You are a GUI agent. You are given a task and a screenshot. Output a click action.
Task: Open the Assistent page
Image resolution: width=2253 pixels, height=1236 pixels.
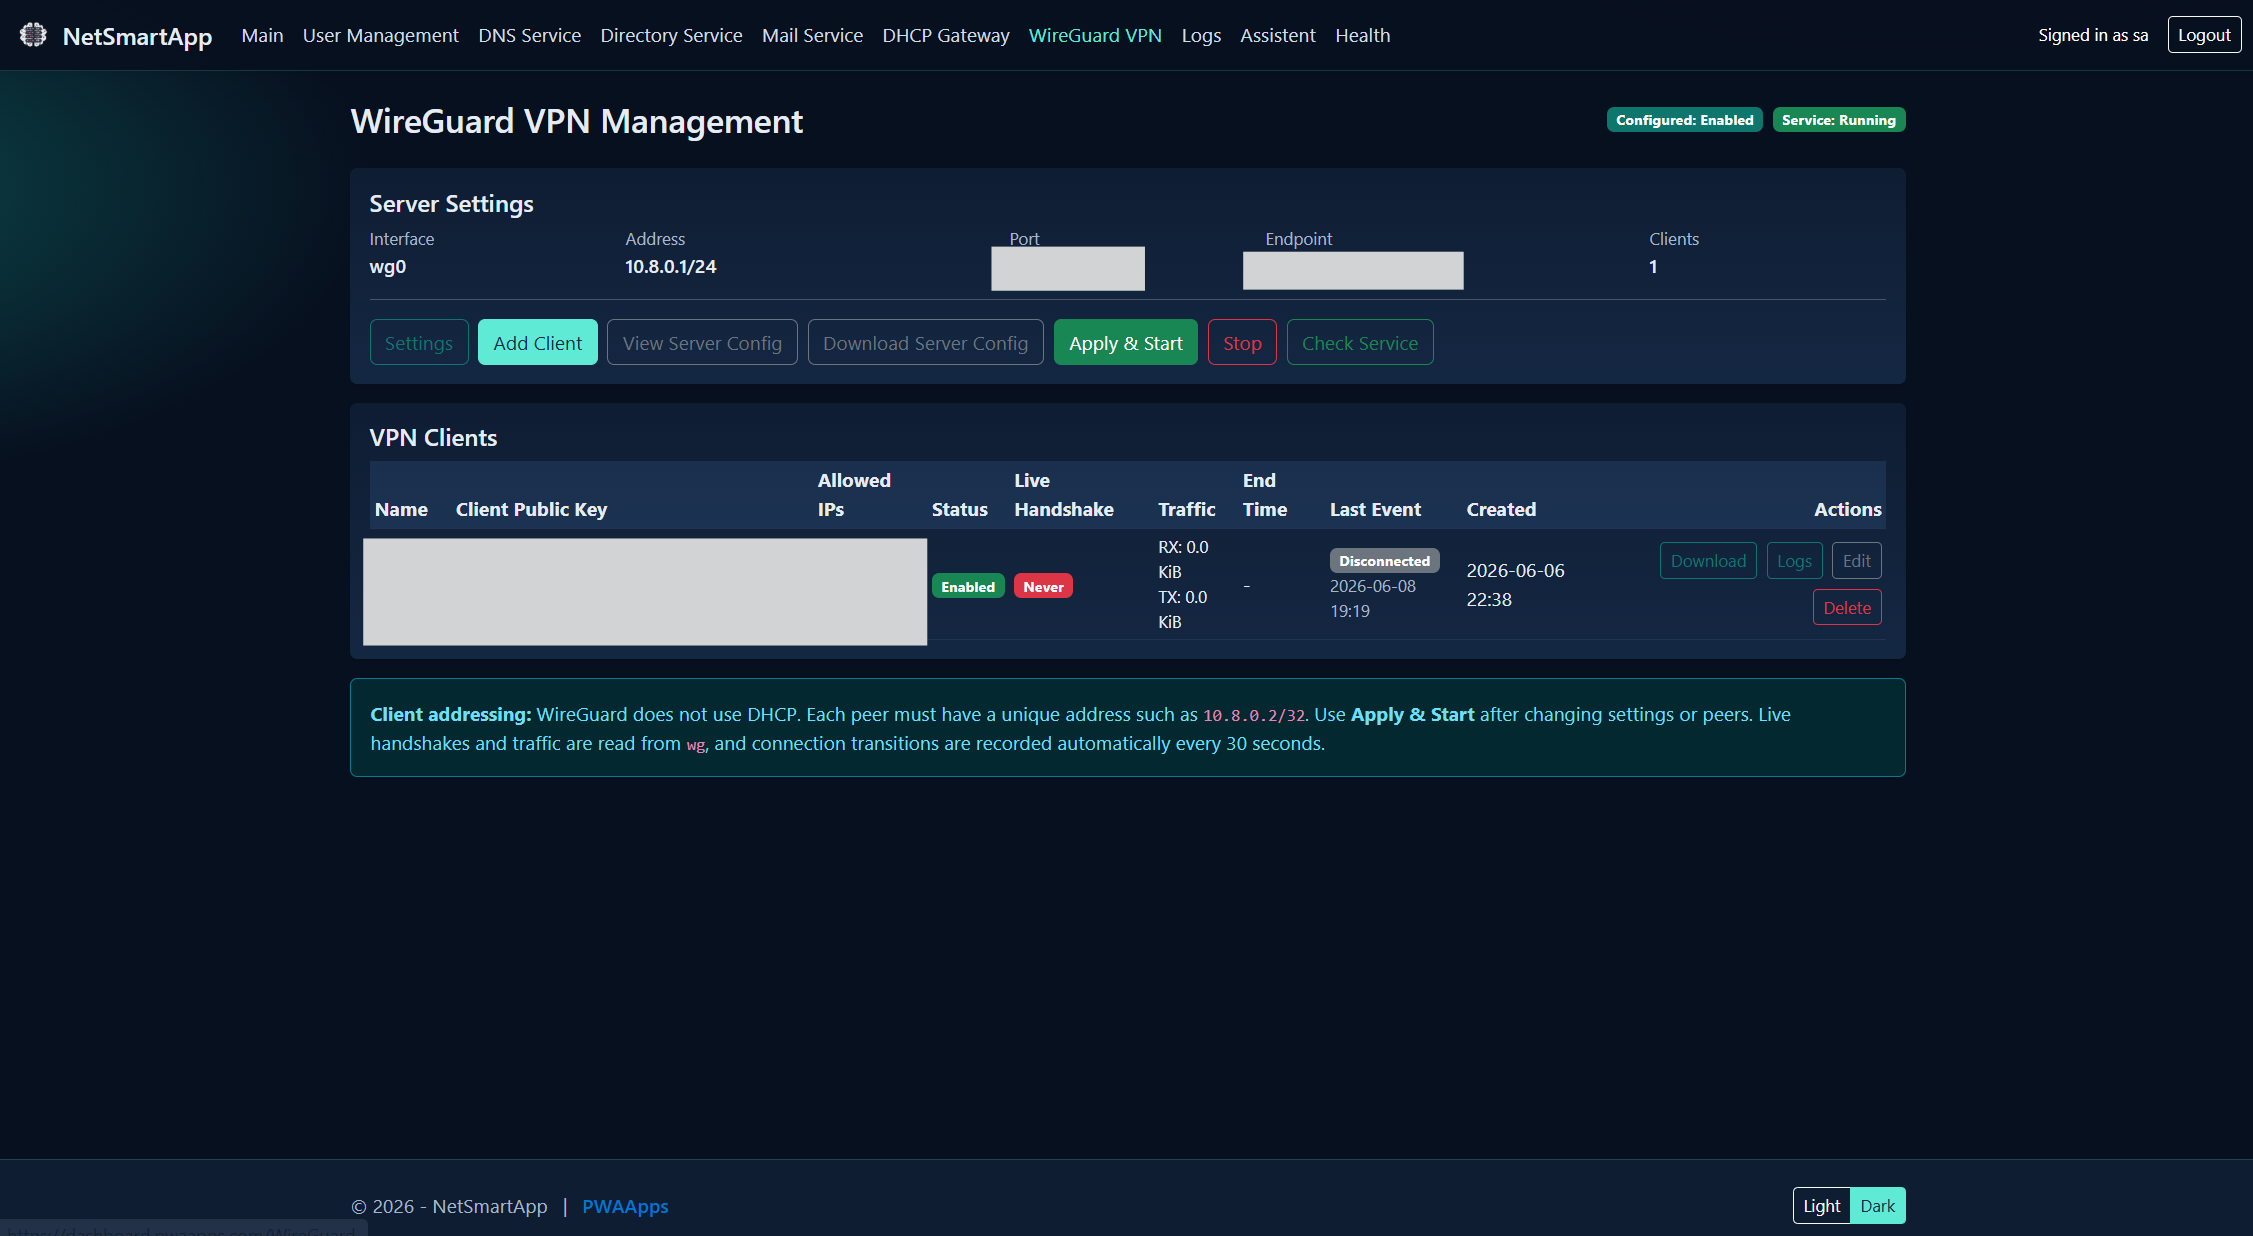click(1277, 35)
